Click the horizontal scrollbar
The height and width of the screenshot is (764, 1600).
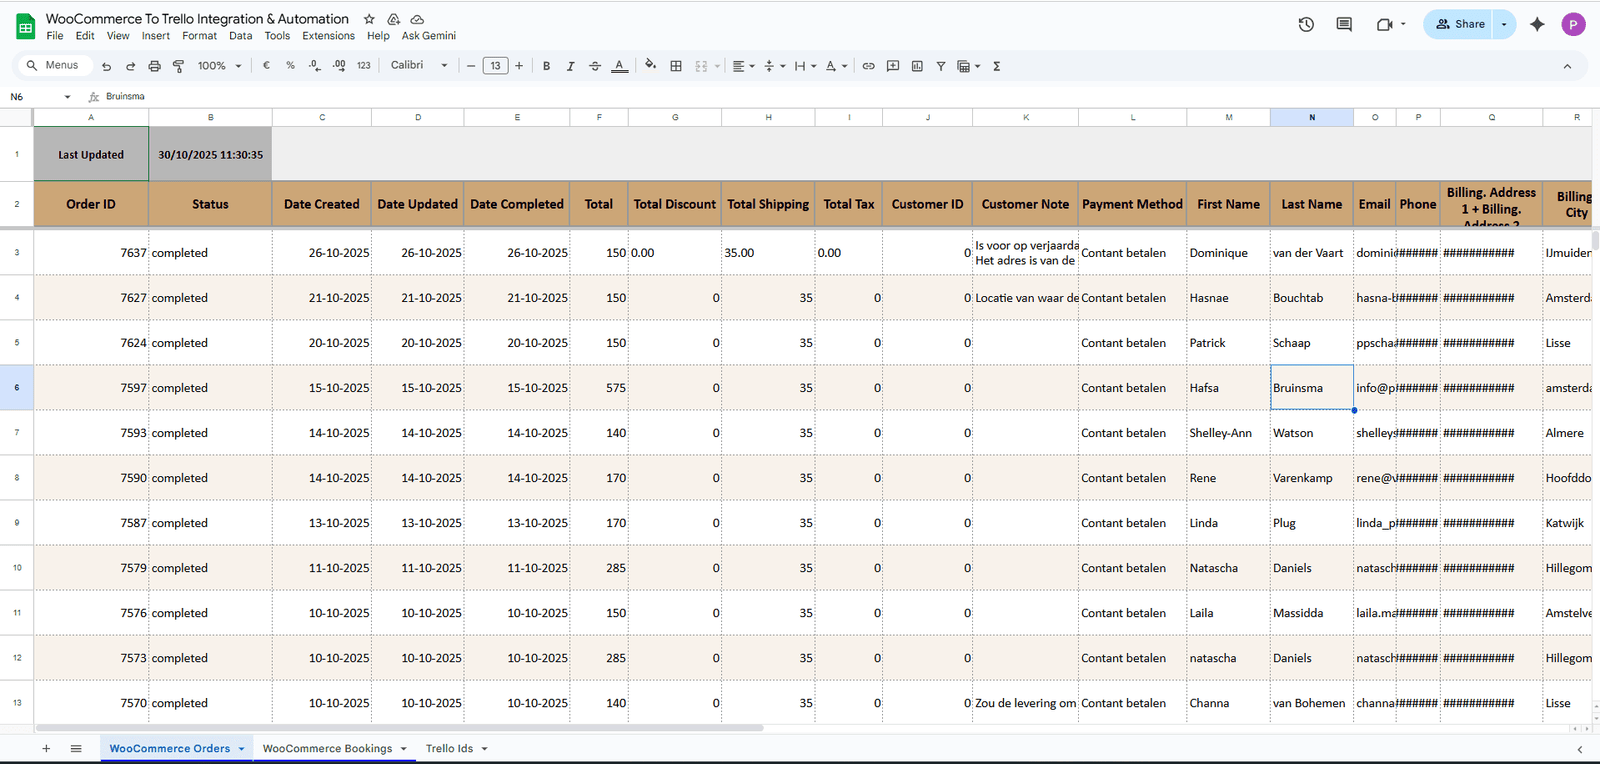pyautogui.click(x=400, y=728)
